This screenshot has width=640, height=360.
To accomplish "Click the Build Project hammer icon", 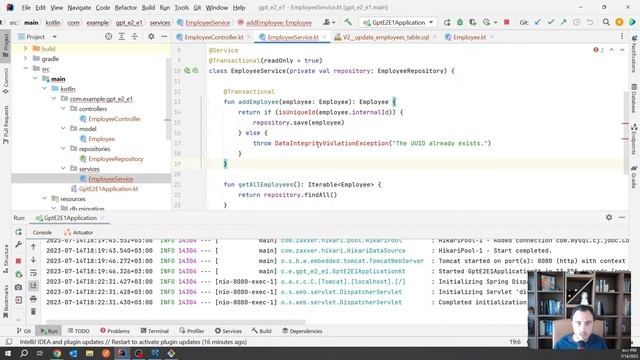I will (348, 22).
